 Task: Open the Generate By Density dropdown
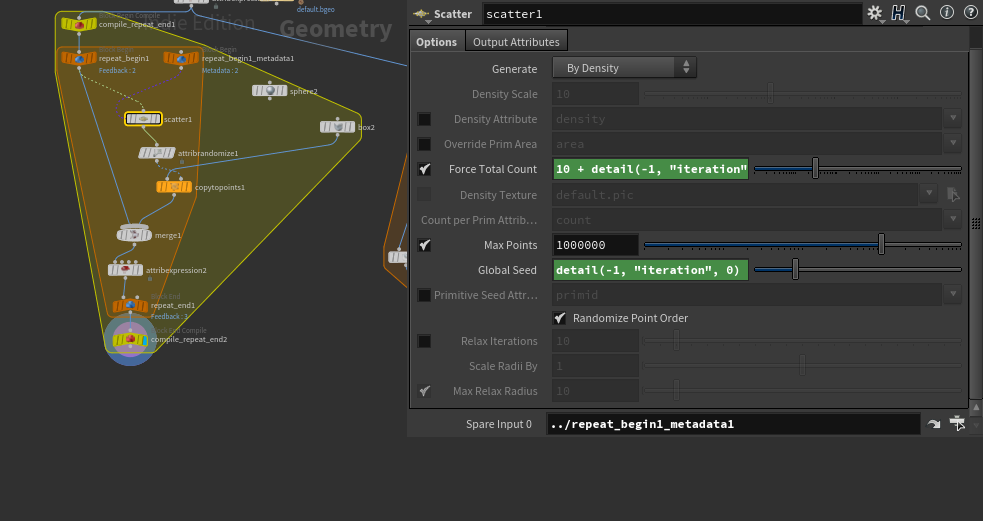[624, 68]
